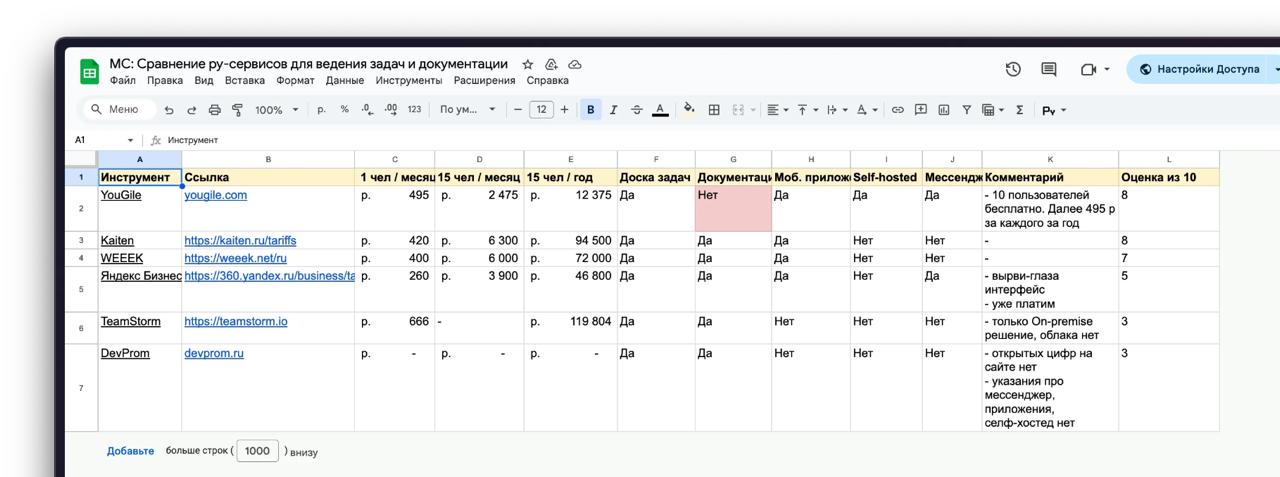Screen dimensions: 1280x477
Task: Star this spreadsheet document
Action: 528,64
